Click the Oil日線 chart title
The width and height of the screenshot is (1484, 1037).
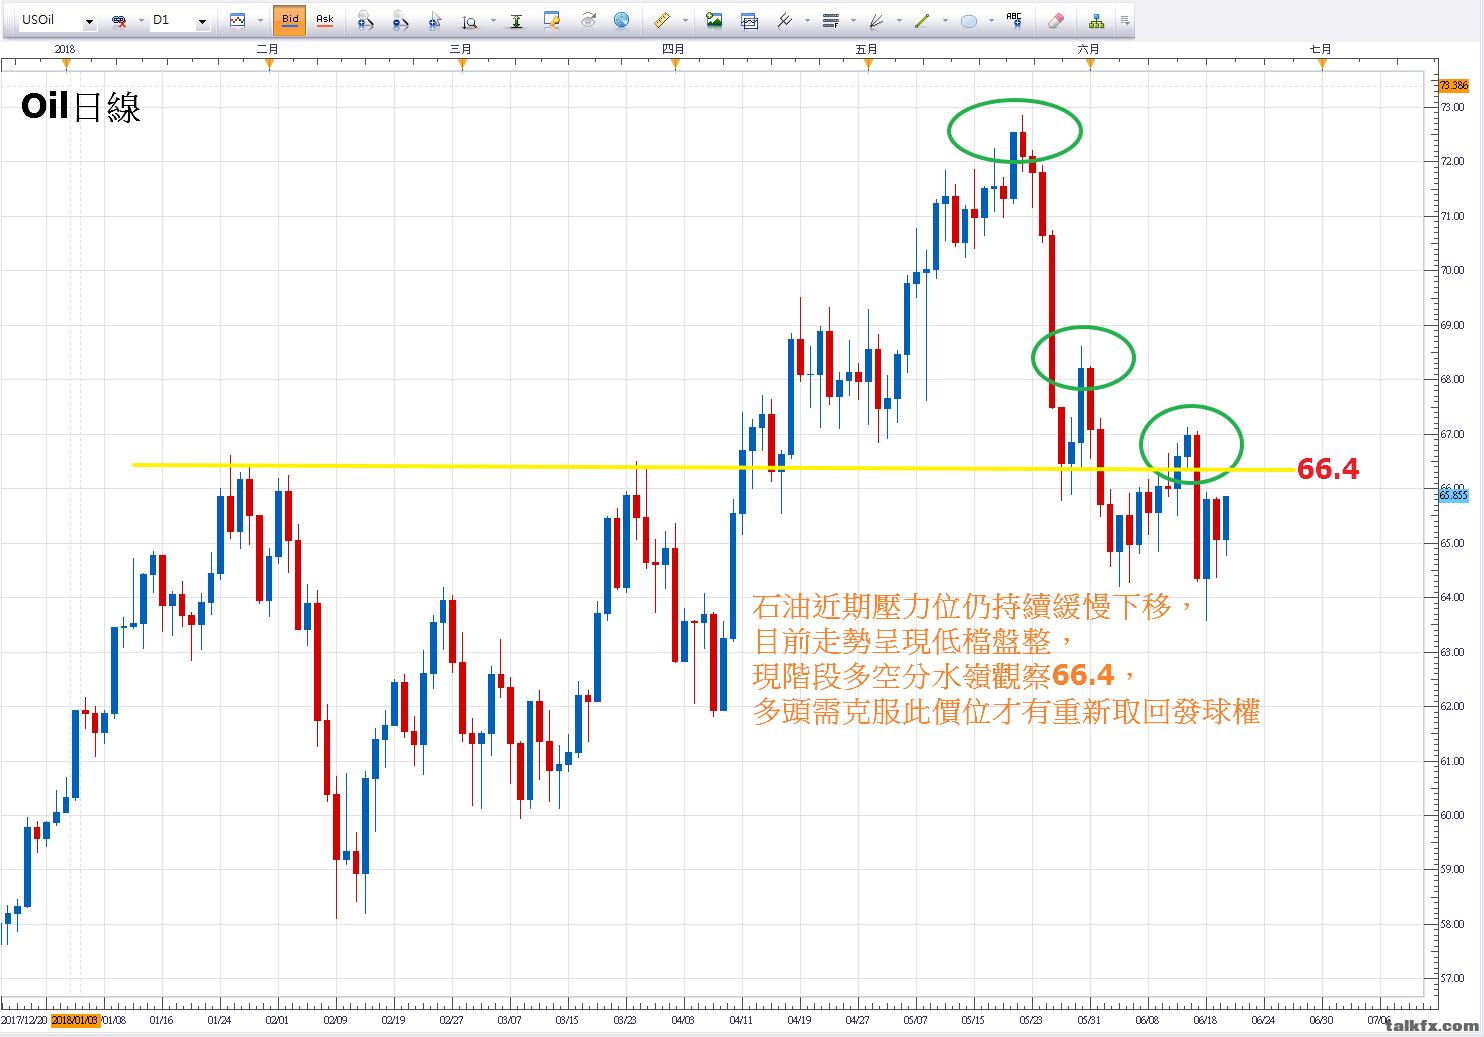click(x=81, y=107)
